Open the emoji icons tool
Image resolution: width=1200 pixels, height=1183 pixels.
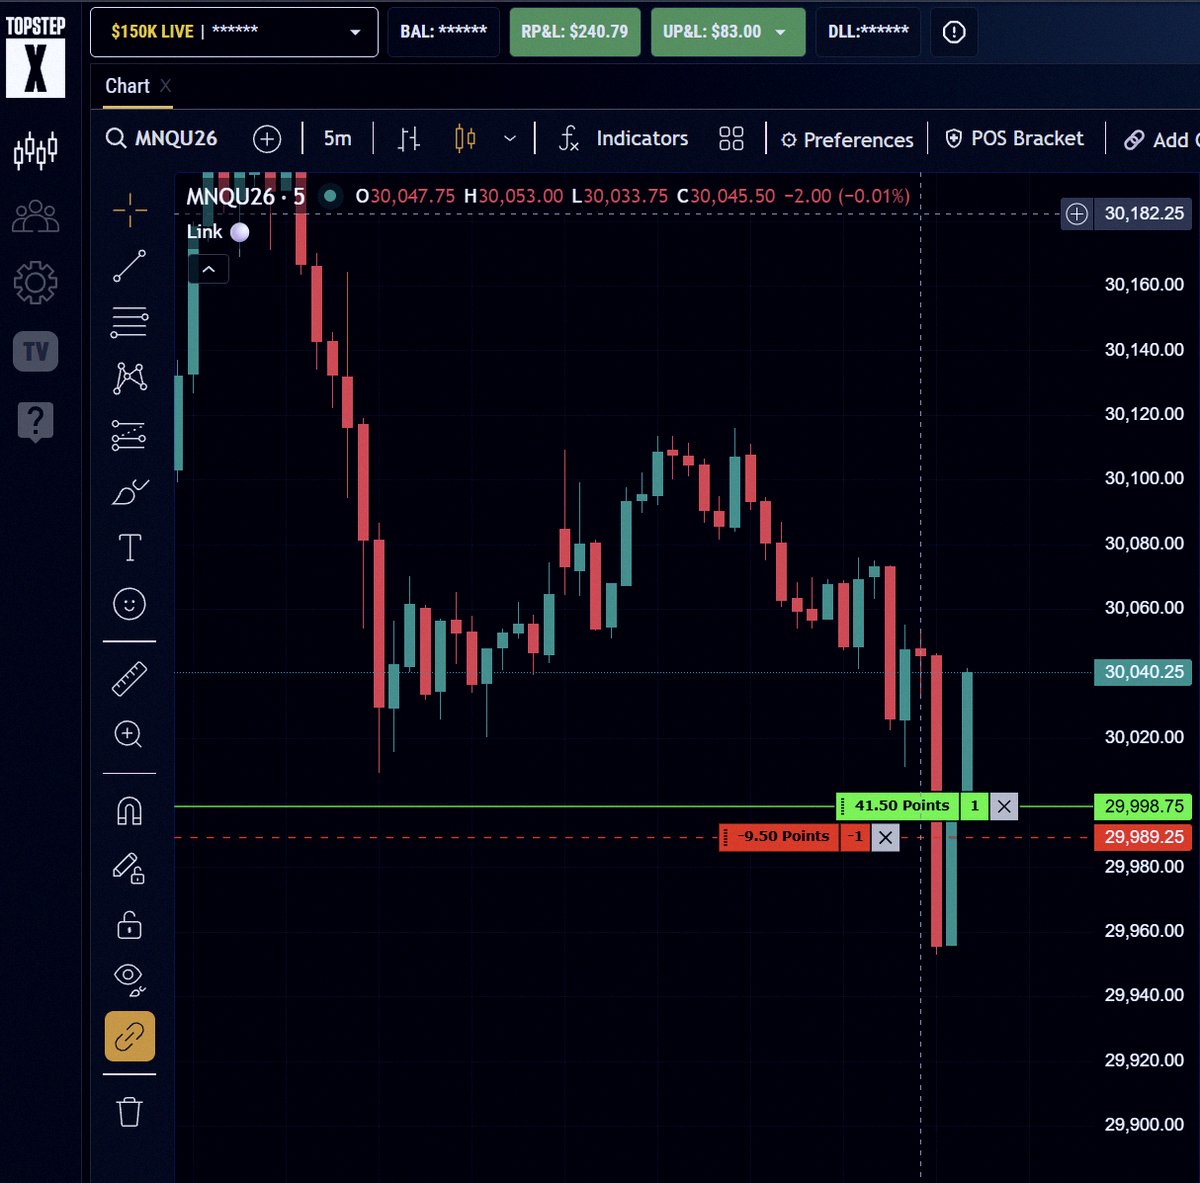pos(129,604)
